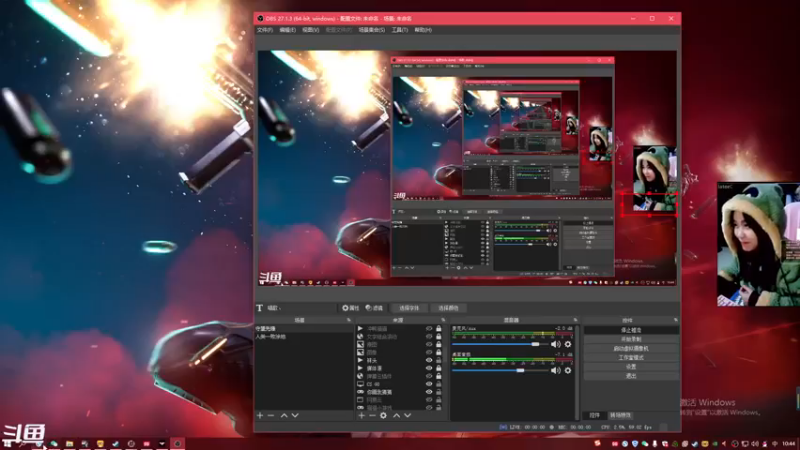Switch to the 控件 tab at bottom

tap(595, 415)
